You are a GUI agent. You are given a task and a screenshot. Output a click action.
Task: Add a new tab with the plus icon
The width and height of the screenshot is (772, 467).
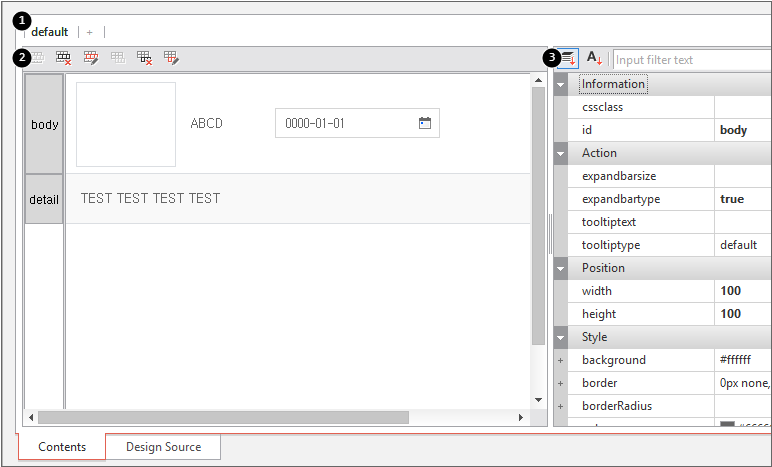pos(90,32)
